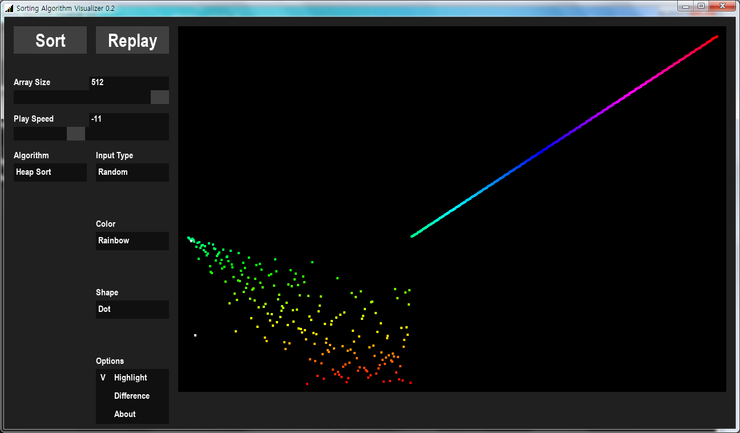
Task: Click the Replay button
Action: (132, 40)
